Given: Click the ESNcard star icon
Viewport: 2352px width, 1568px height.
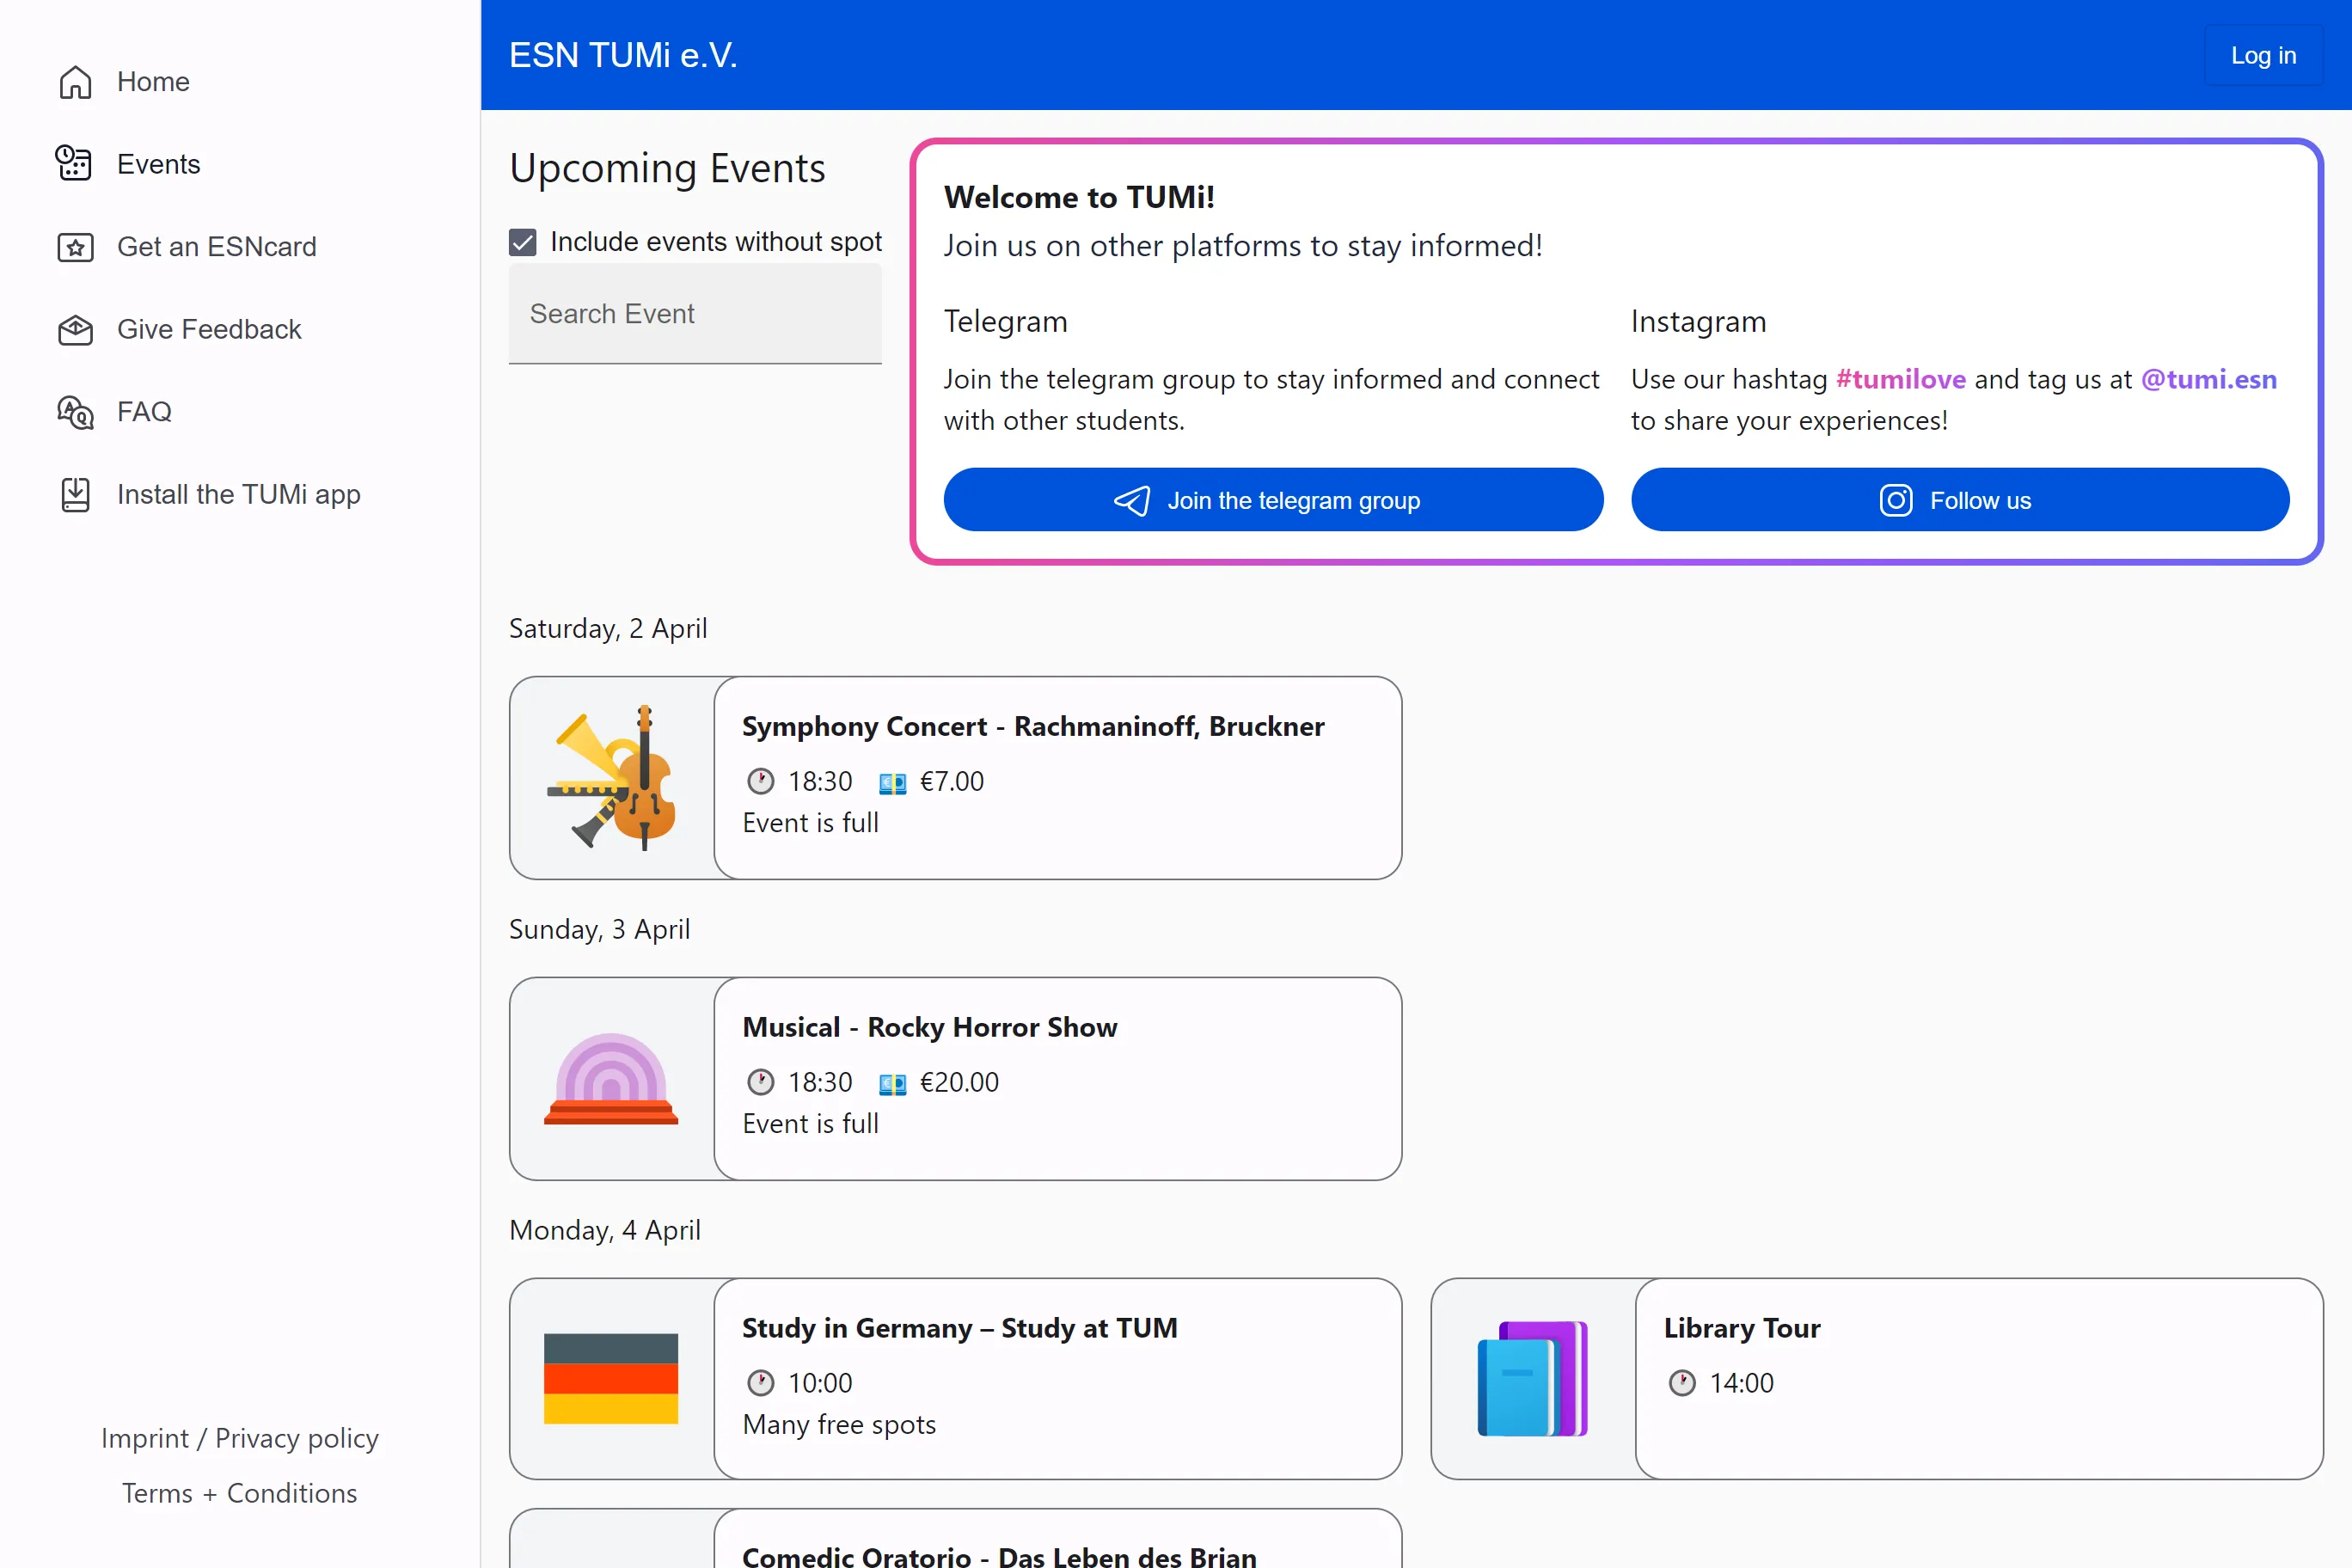Looking at the screenshot, I should [75, 247].
